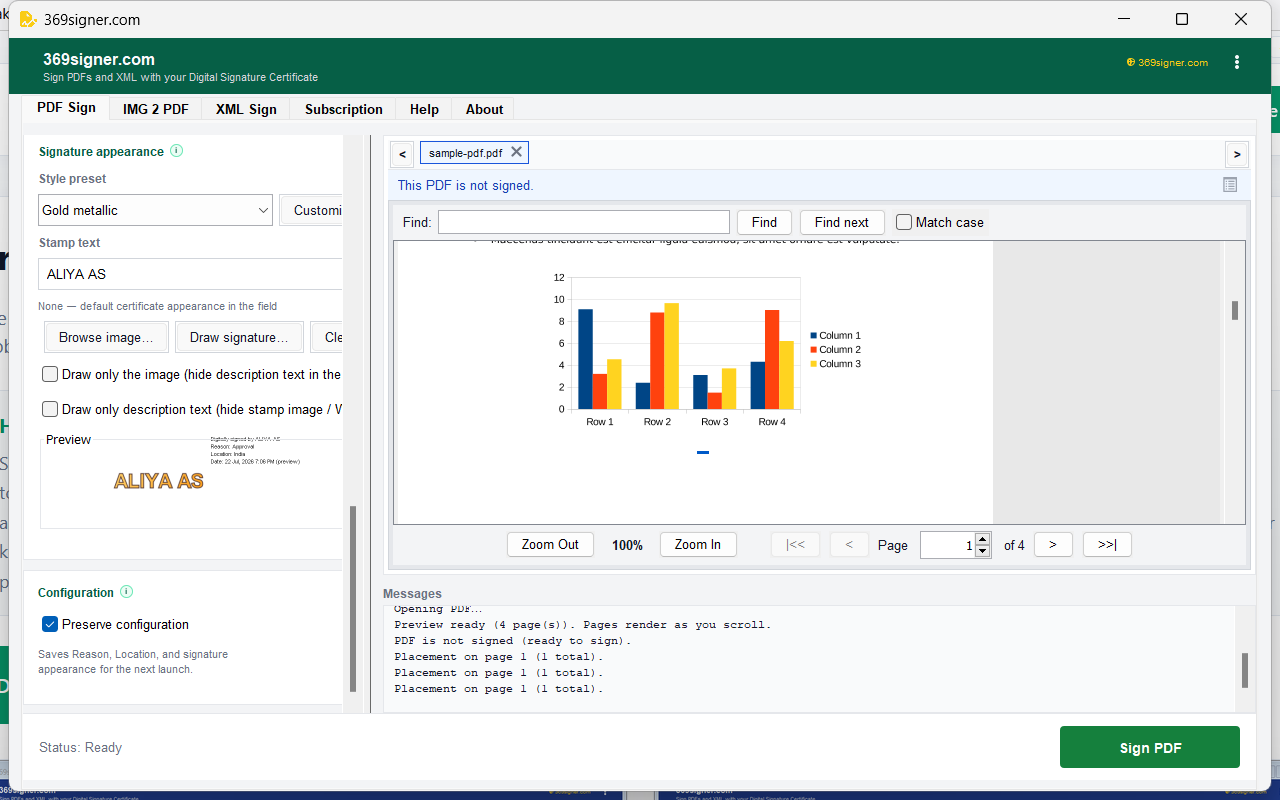Click the Zoom In button

point(698,544)
